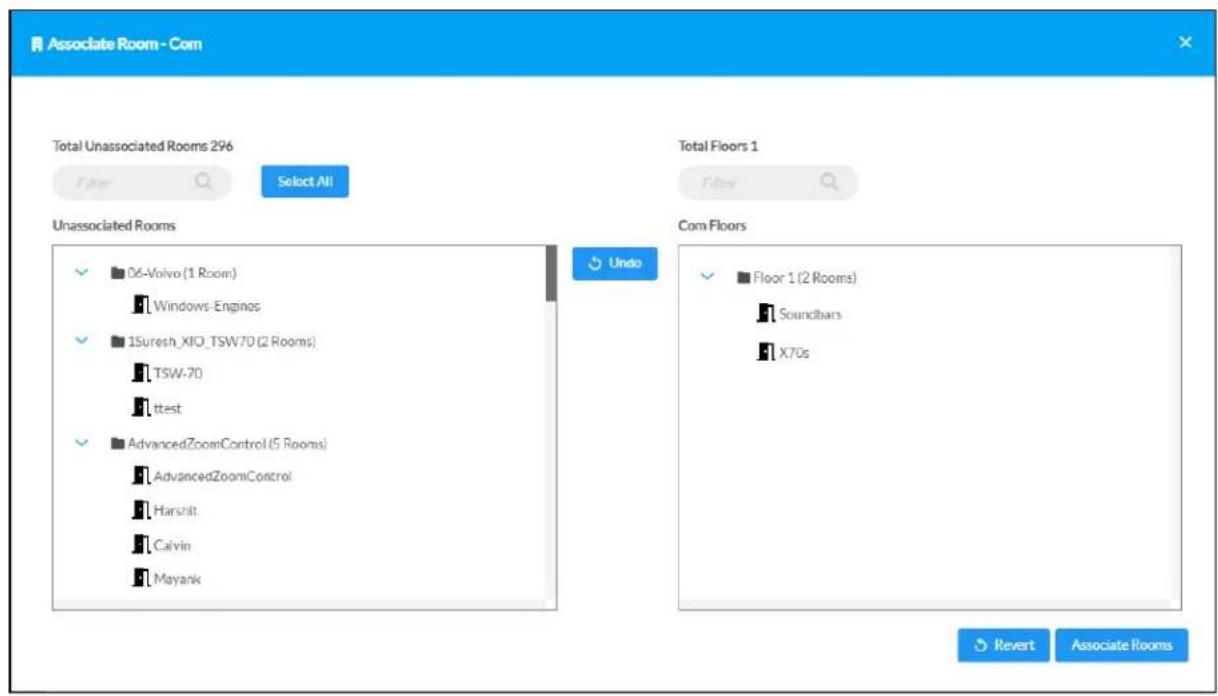Click the Revert button

click(x=1003, y=645)
